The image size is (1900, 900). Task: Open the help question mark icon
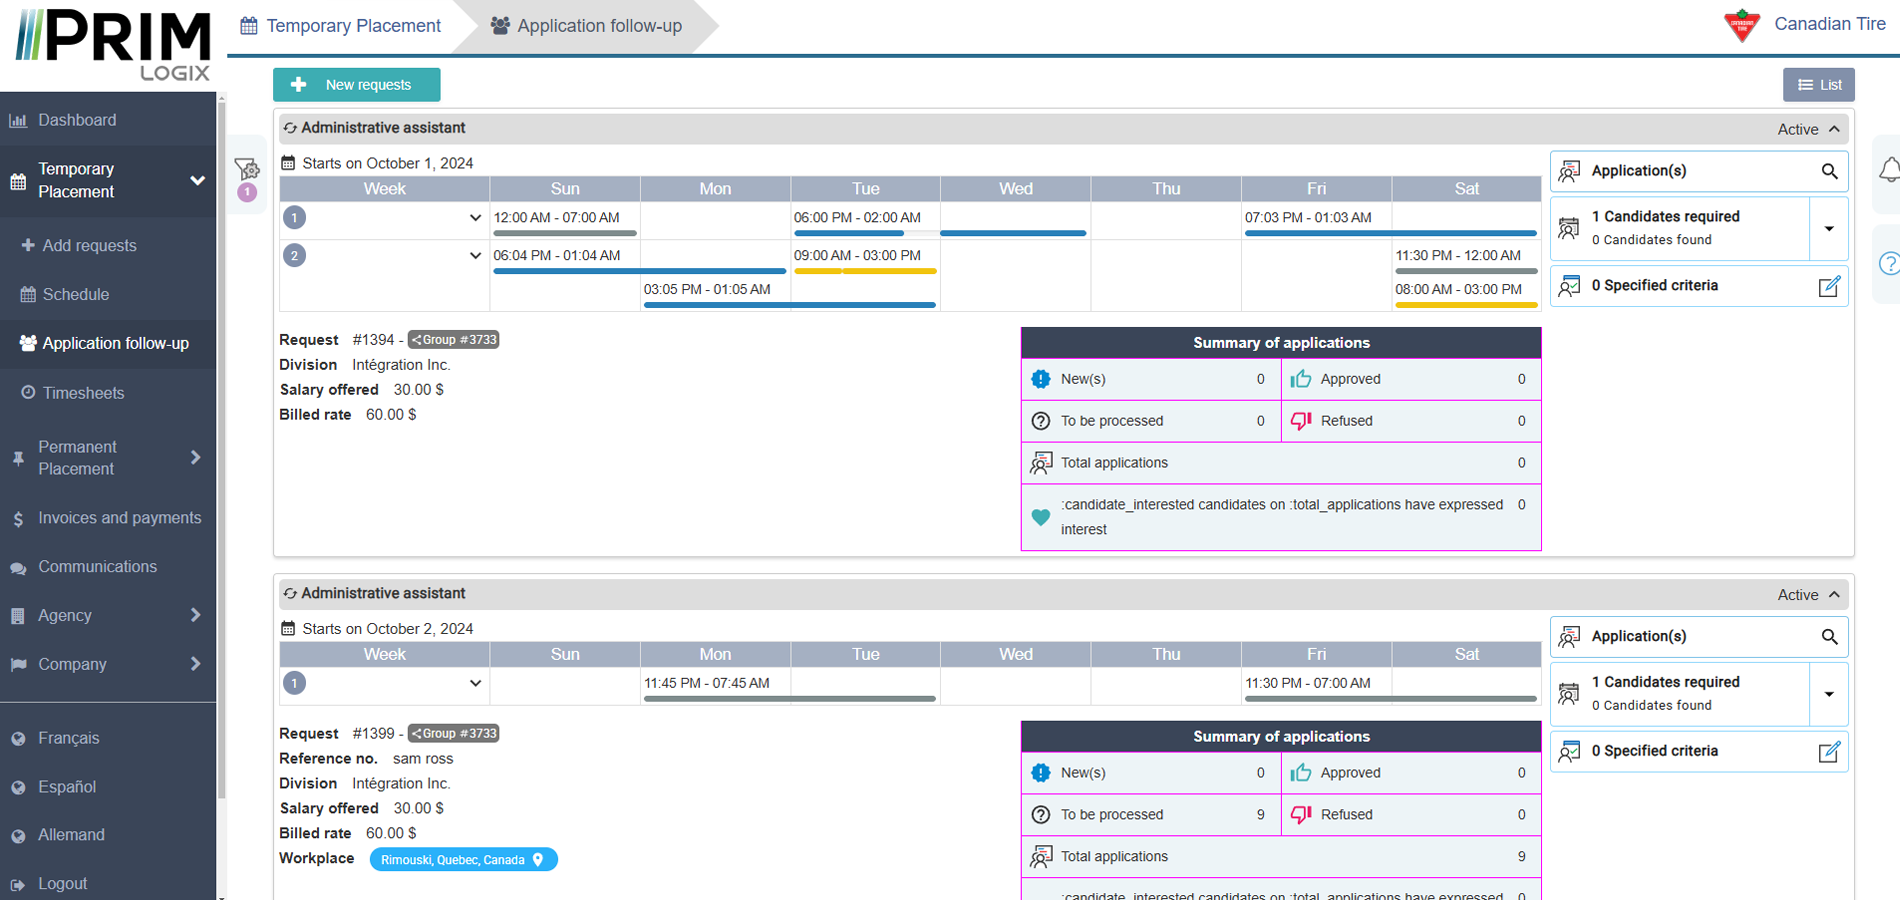tap(1889, 264)
